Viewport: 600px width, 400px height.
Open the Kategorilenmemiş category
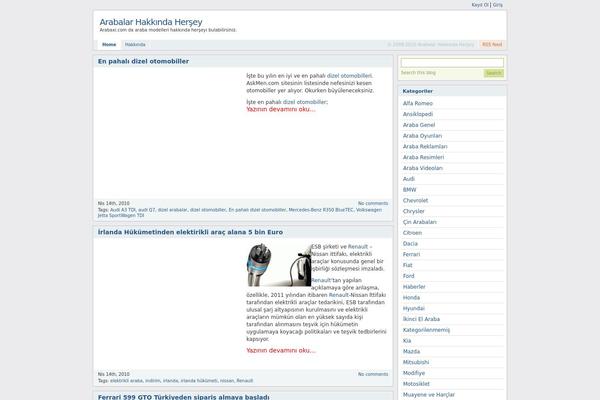tap(426, 330)
